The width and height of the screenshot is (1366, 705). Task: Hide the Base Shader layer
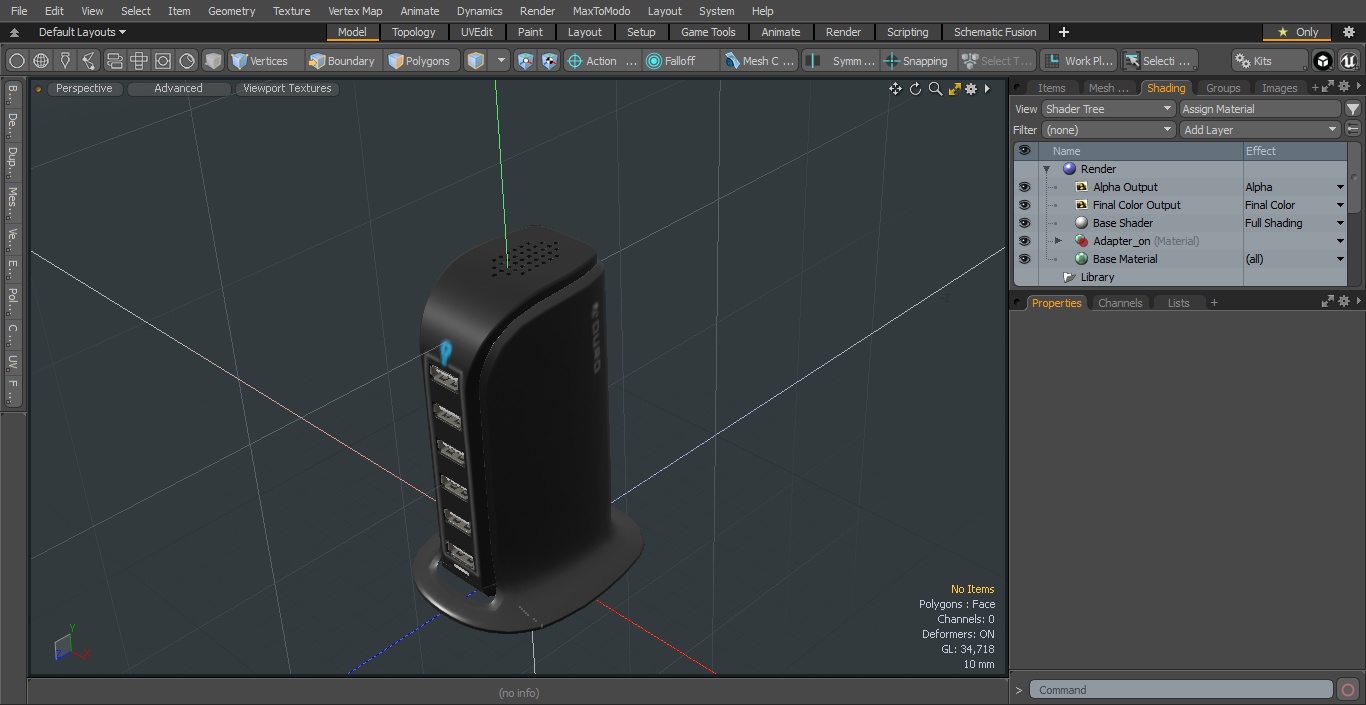coord(1024,223)
